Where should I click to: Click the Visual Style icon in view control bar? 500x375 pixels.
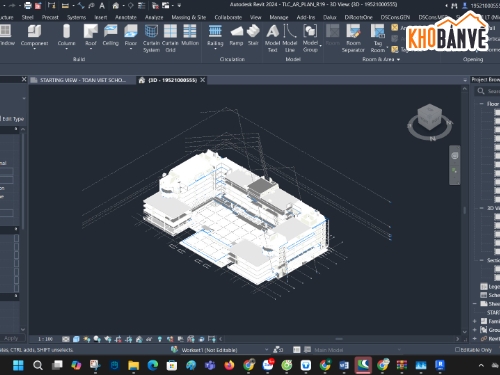click(76, 339)
